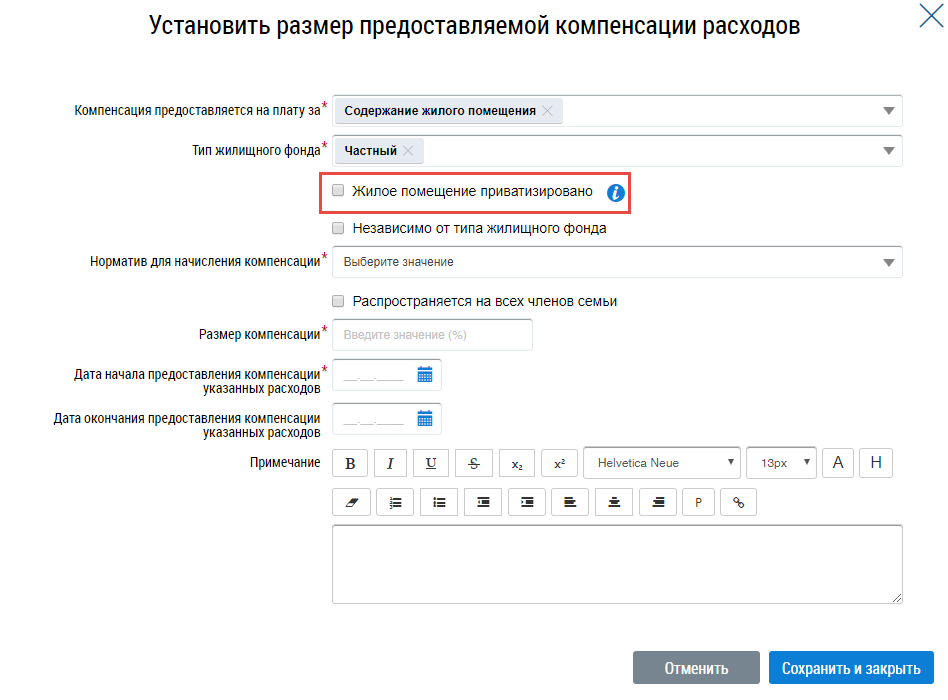Toggle bold formatting in the note editor

tap(350, 463)
